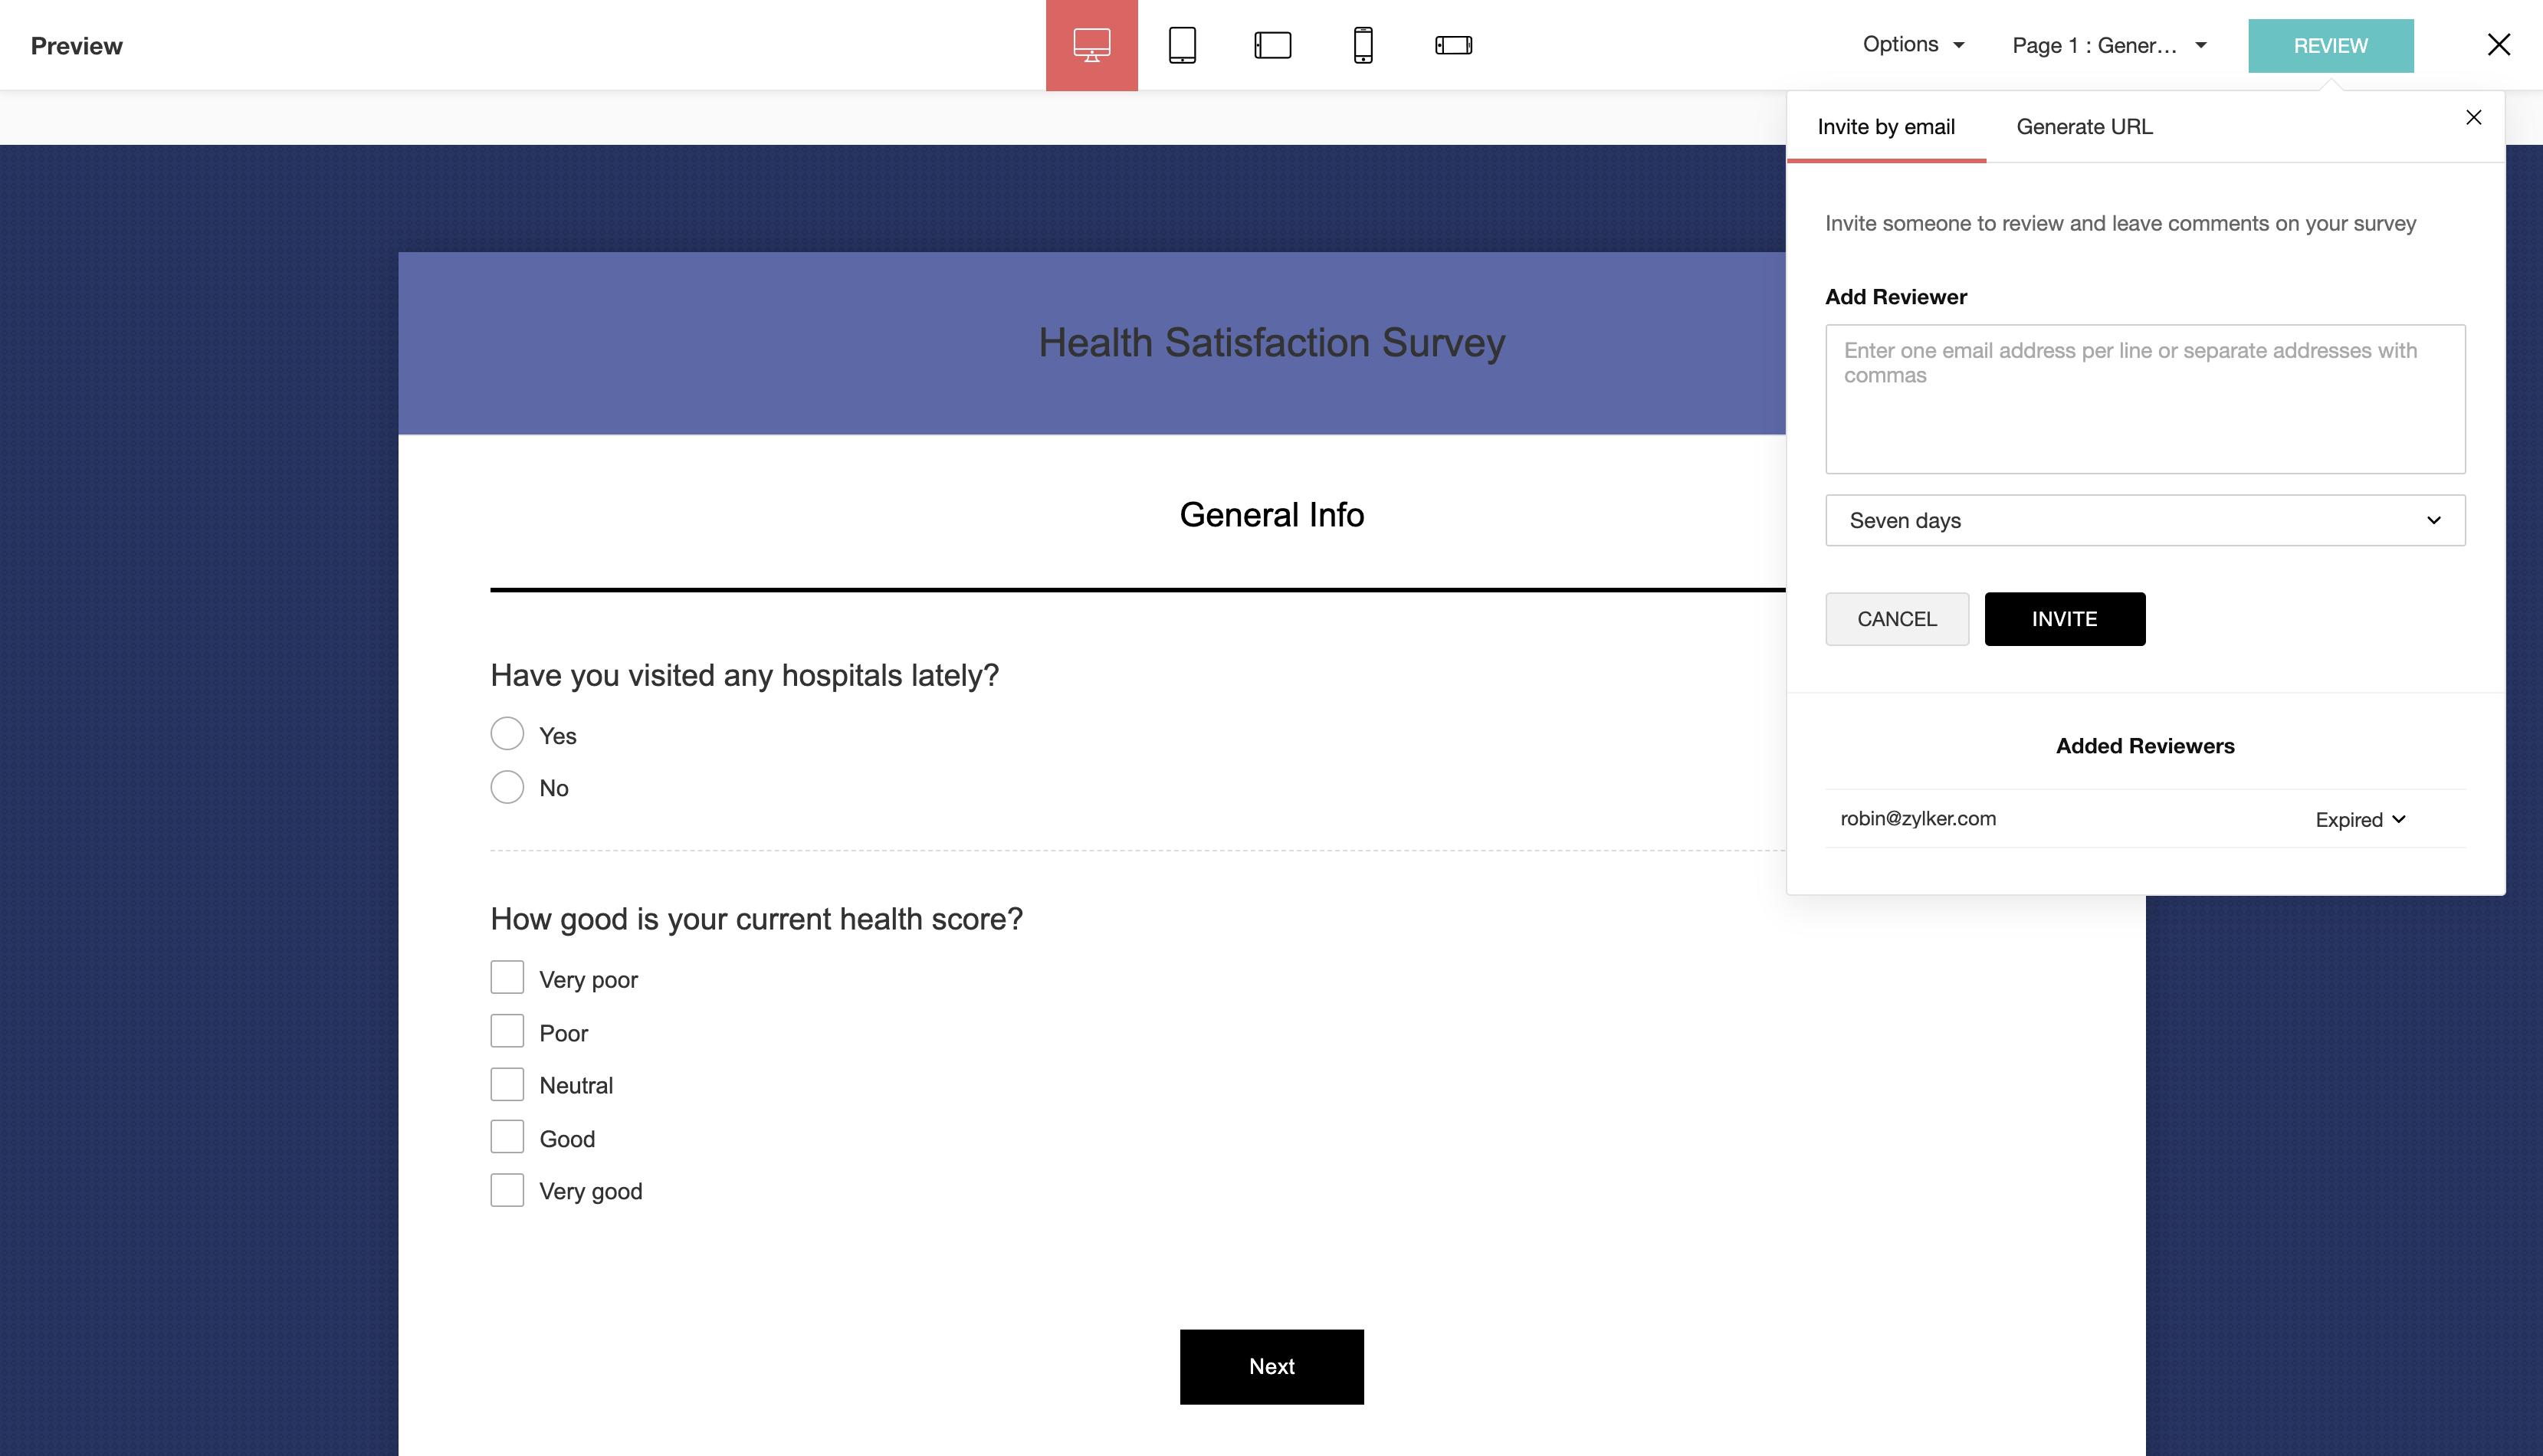Select the No radio option
2543x1456 pixels.
pyautogui.click(x=507, y=787)
